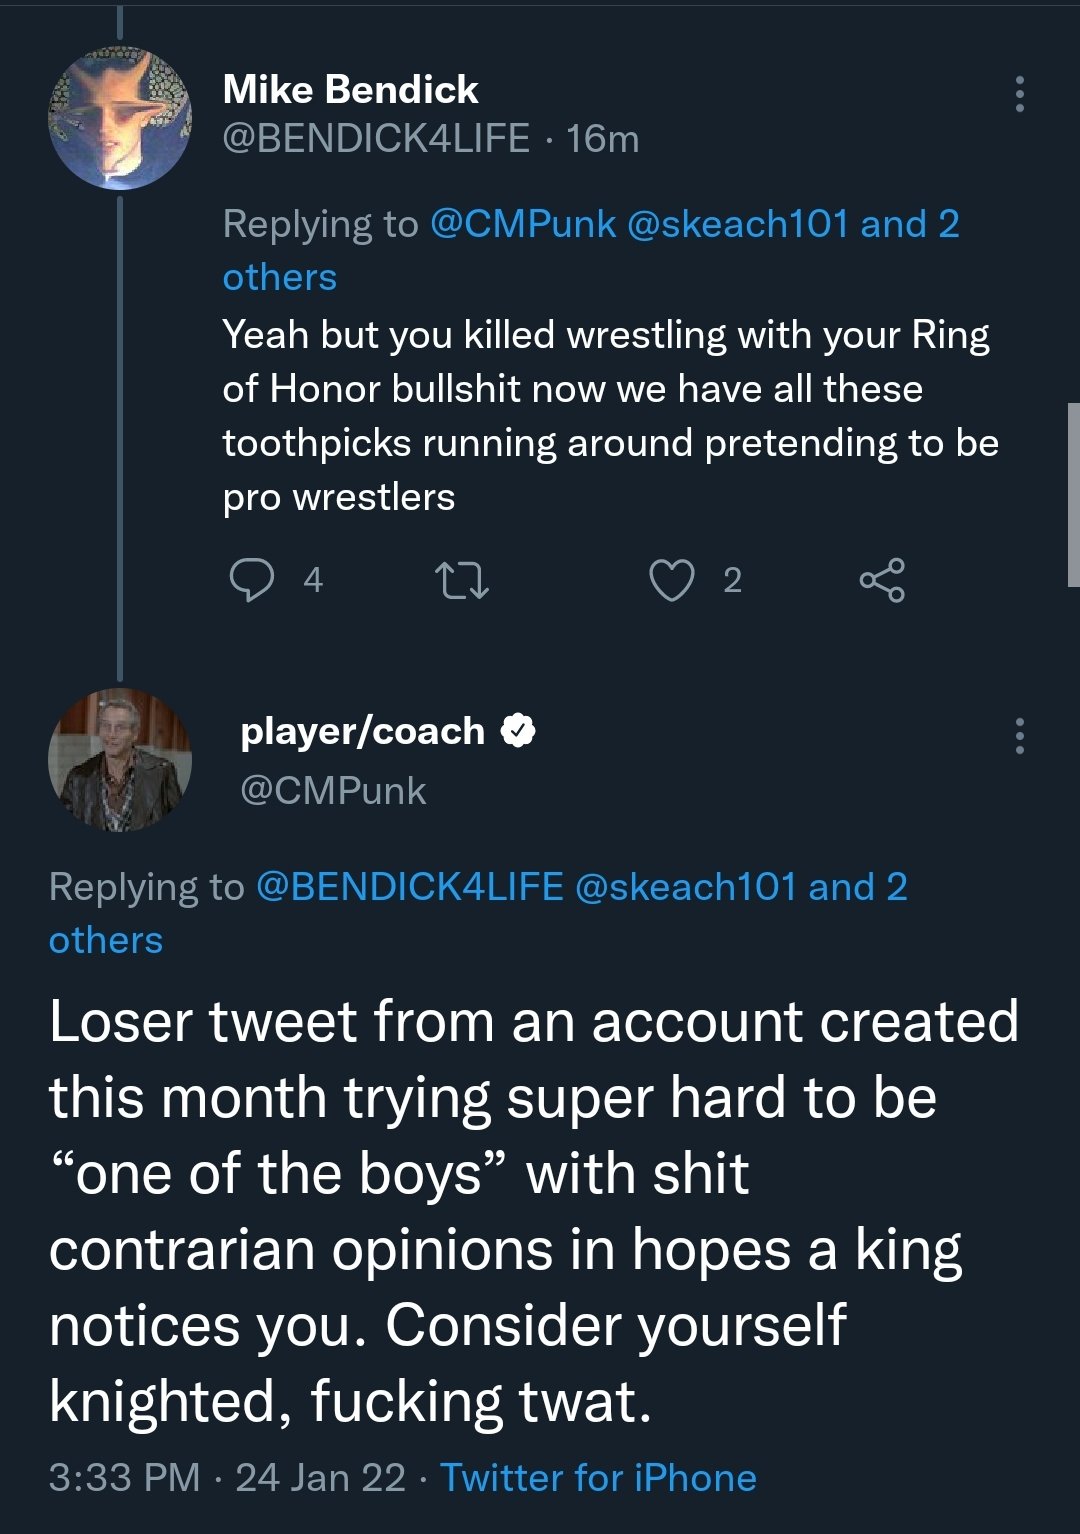Image resolution: width=1080 pixels, height=1534 pixels.
Task: View Mike Bendick's profile picture
Action: [120, 118]
